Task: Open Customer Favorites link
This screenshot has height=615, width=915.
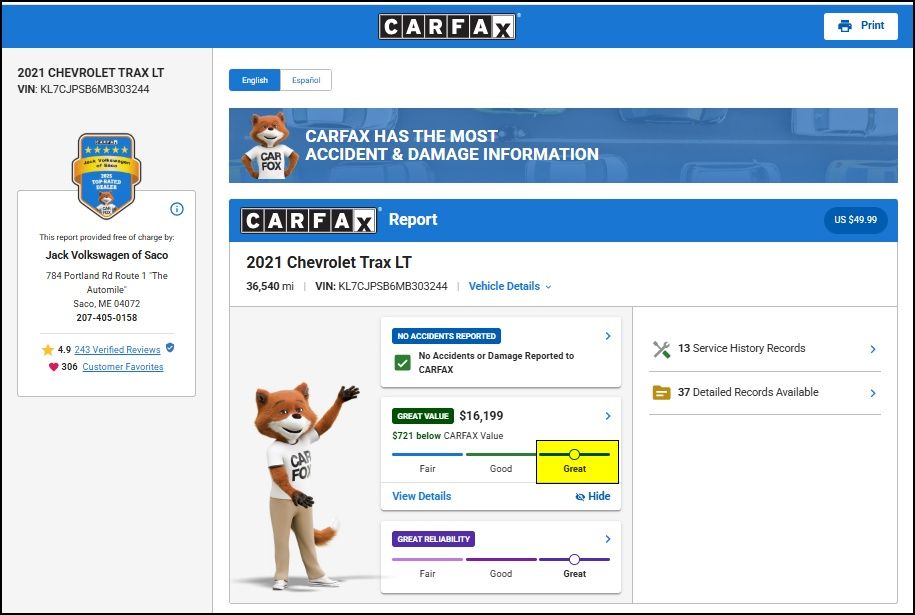Action: pos(123,366)
